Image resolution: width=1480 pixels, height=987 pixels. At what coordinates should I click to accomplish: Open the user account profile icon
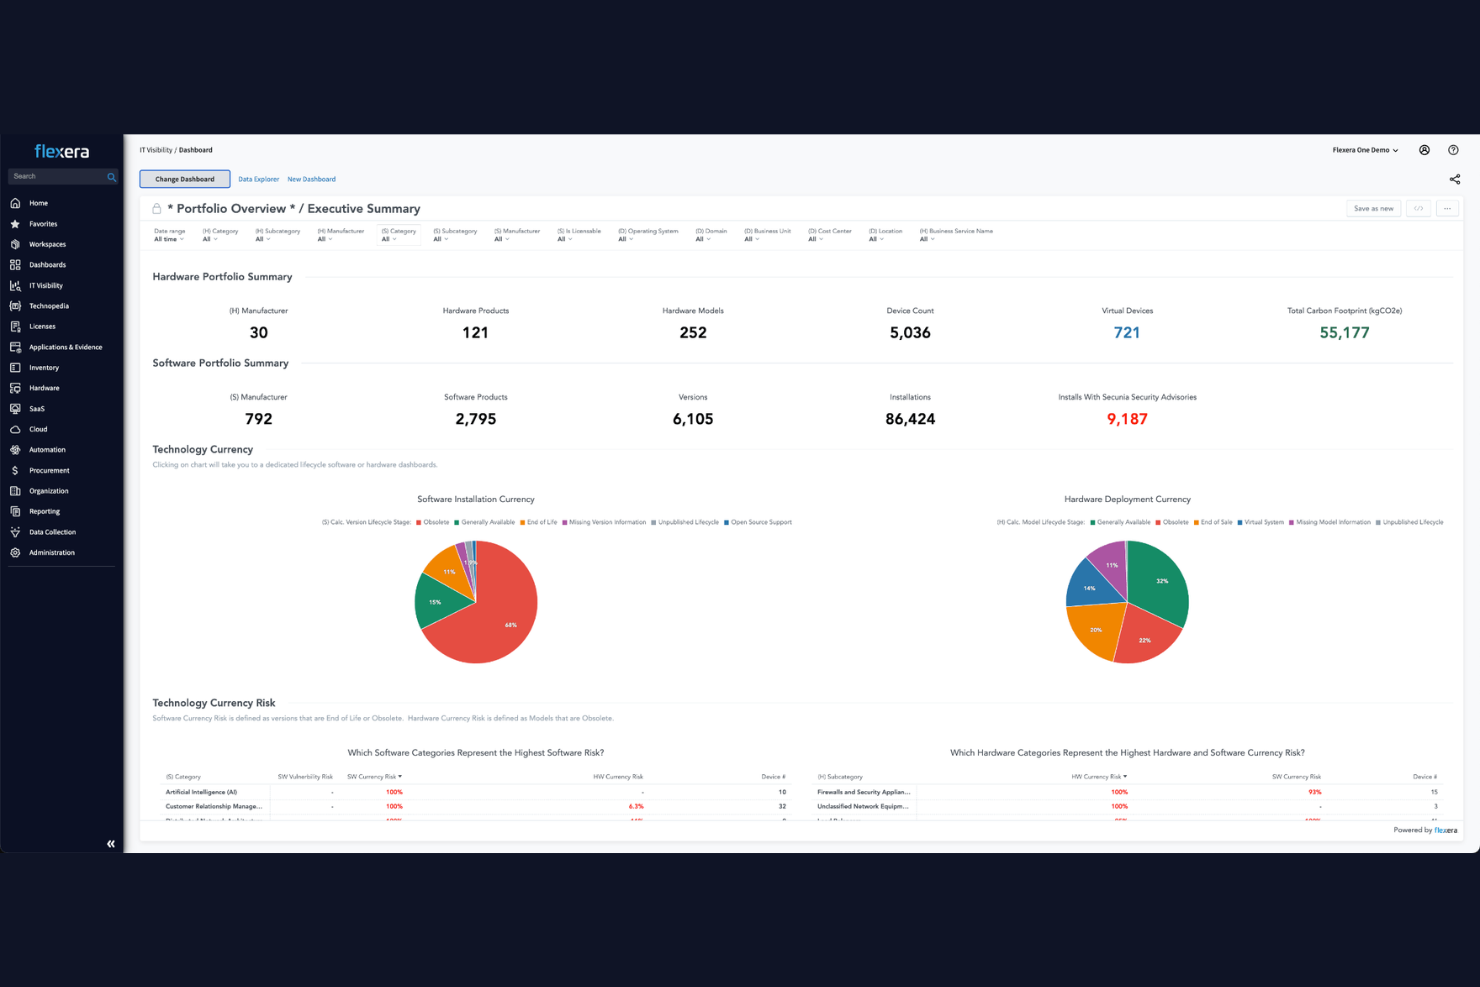click(x=1424, y=150)
